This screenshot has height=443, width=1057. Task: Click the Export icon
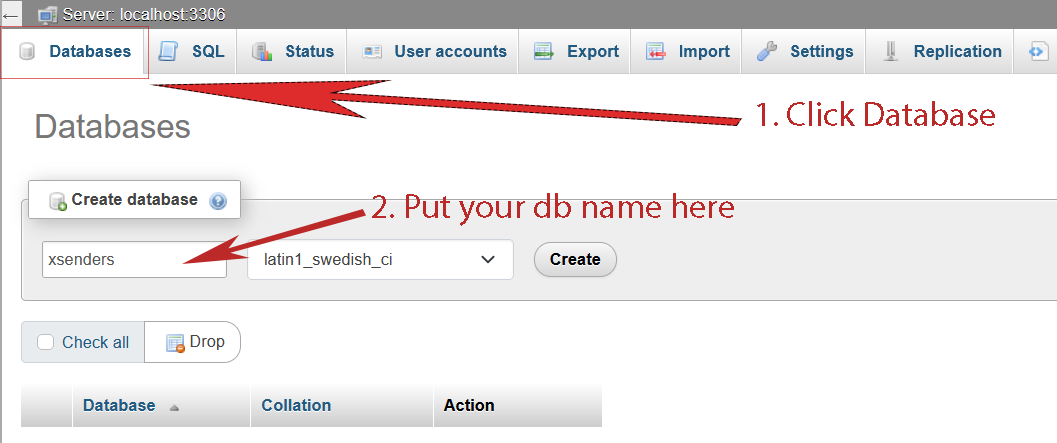[x=544, y=52]
